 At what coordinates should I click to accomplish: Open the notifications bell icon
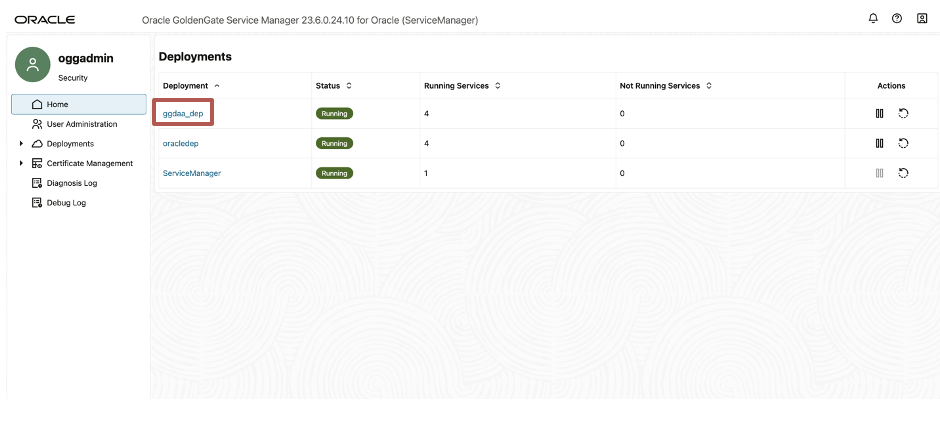(873, 19)
